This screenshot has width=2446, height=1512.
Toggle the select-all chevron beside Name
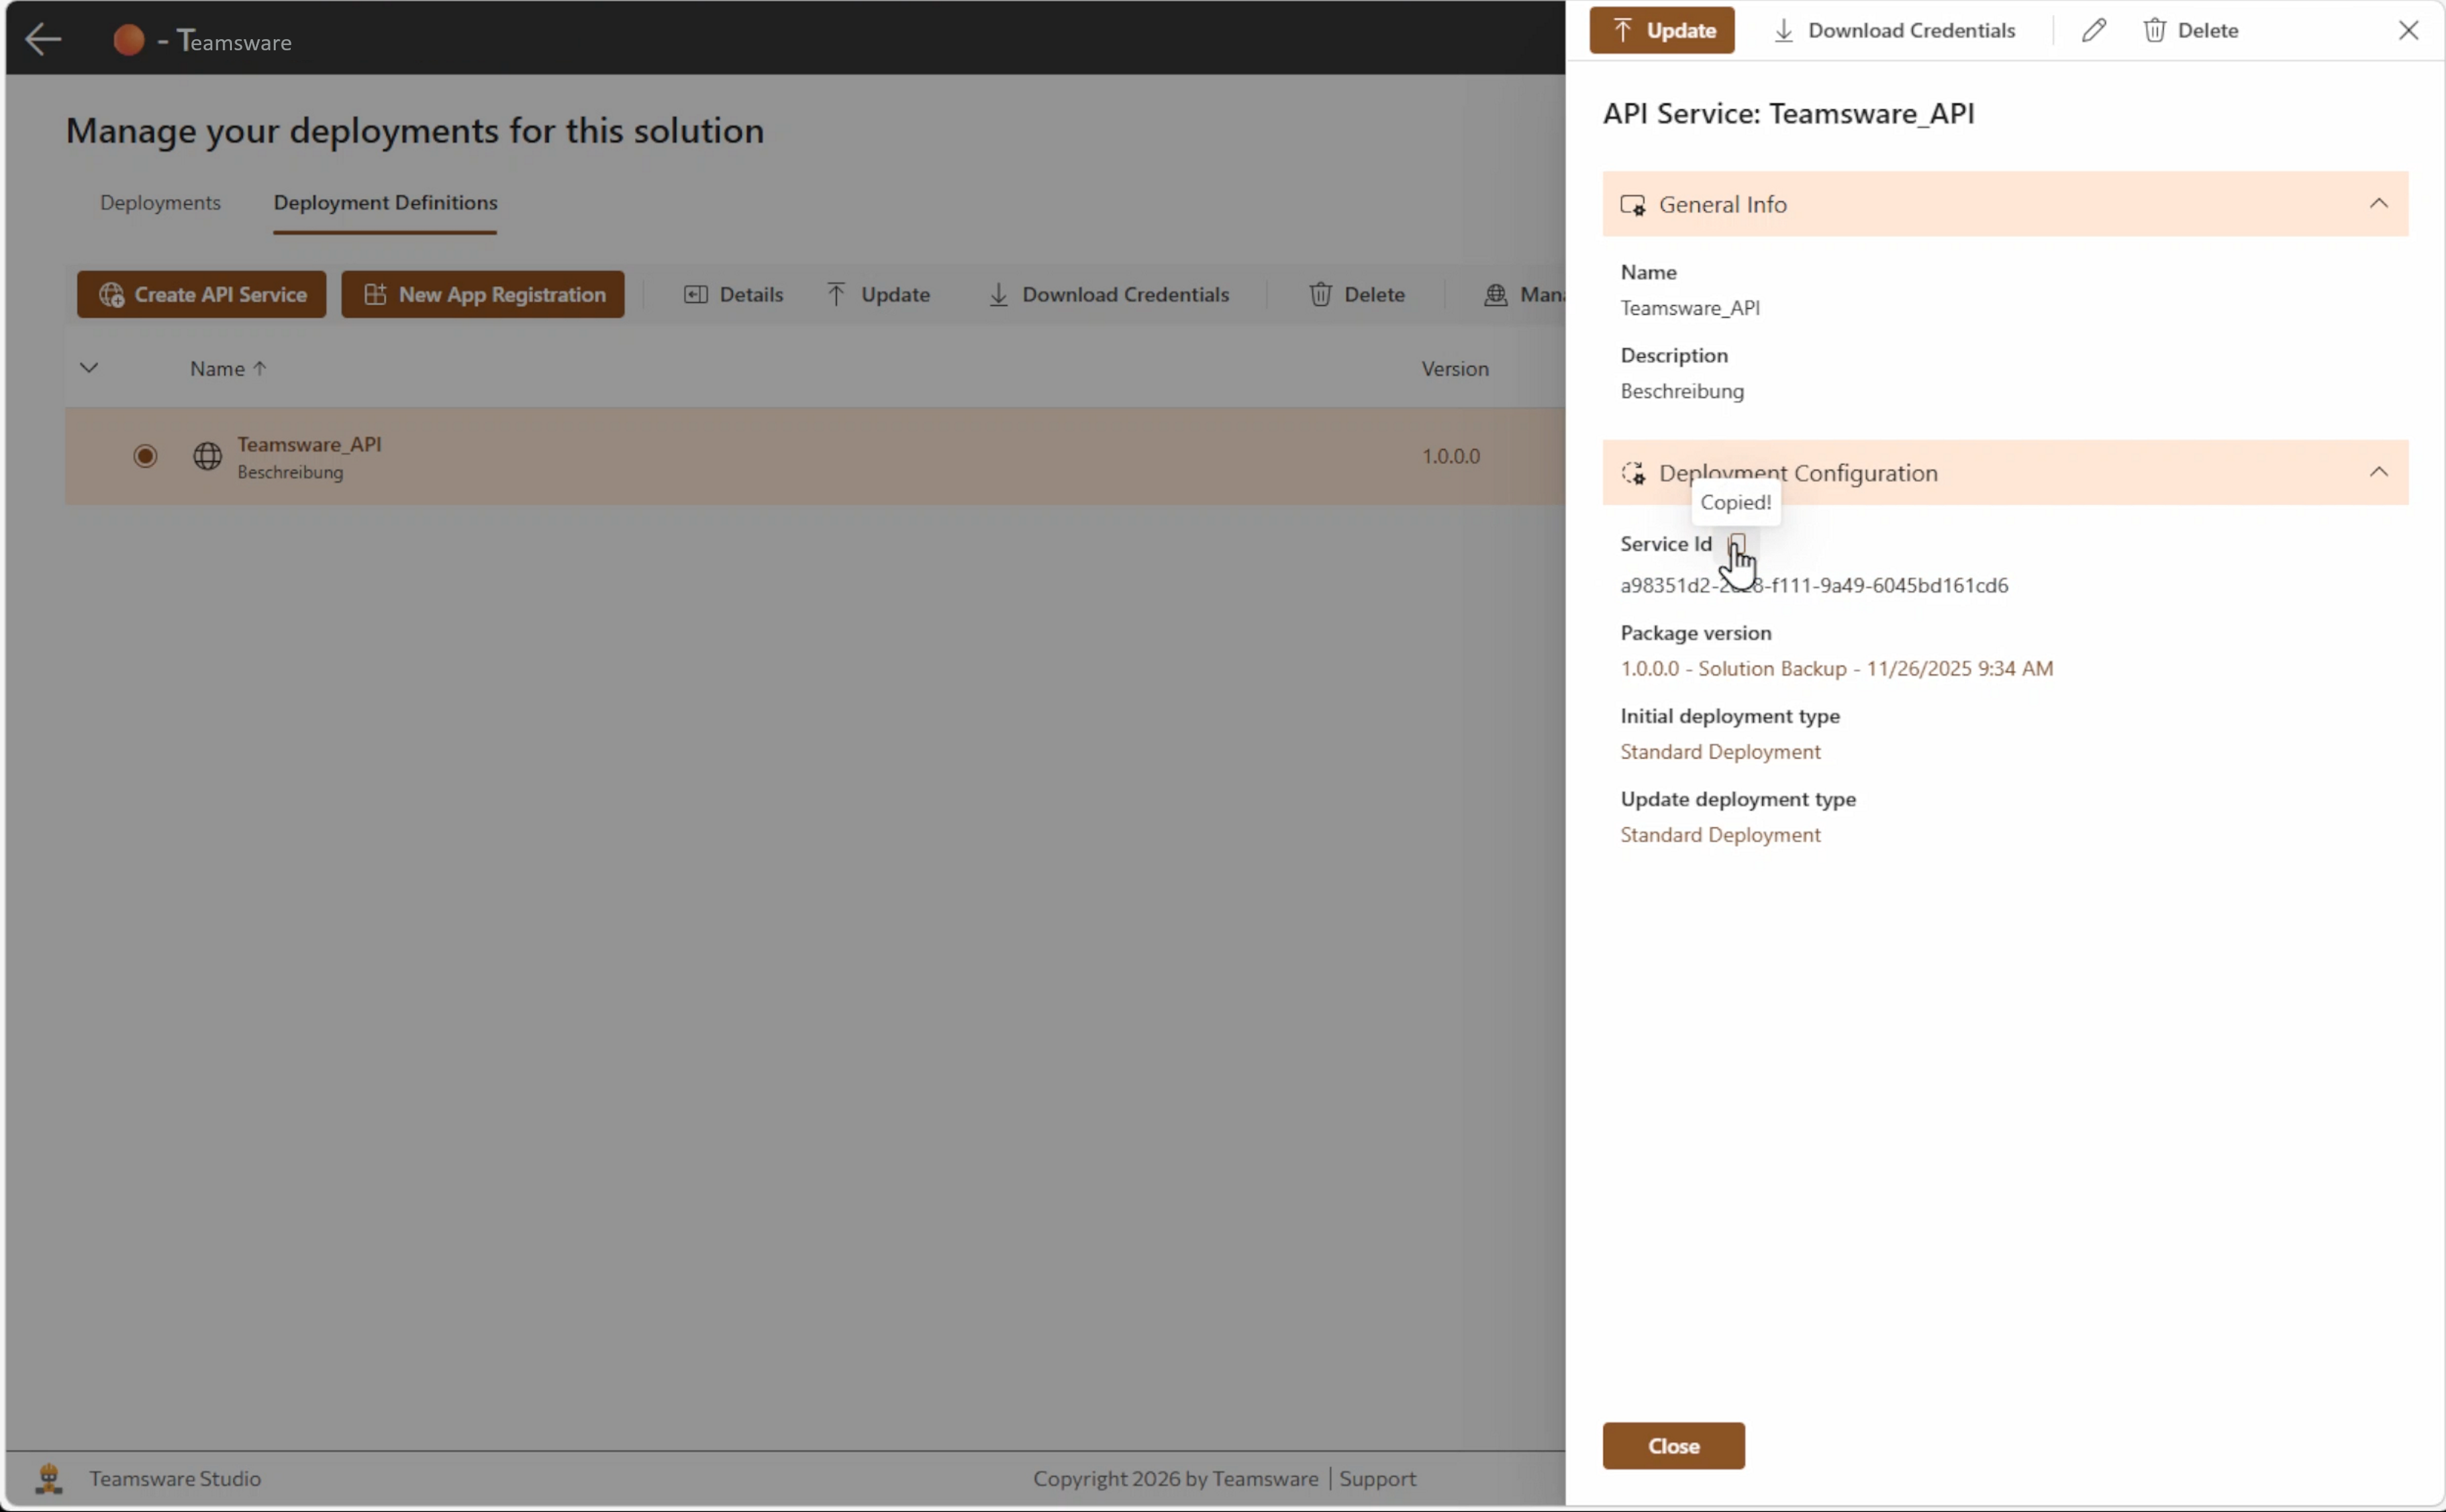tap(89, 368)
